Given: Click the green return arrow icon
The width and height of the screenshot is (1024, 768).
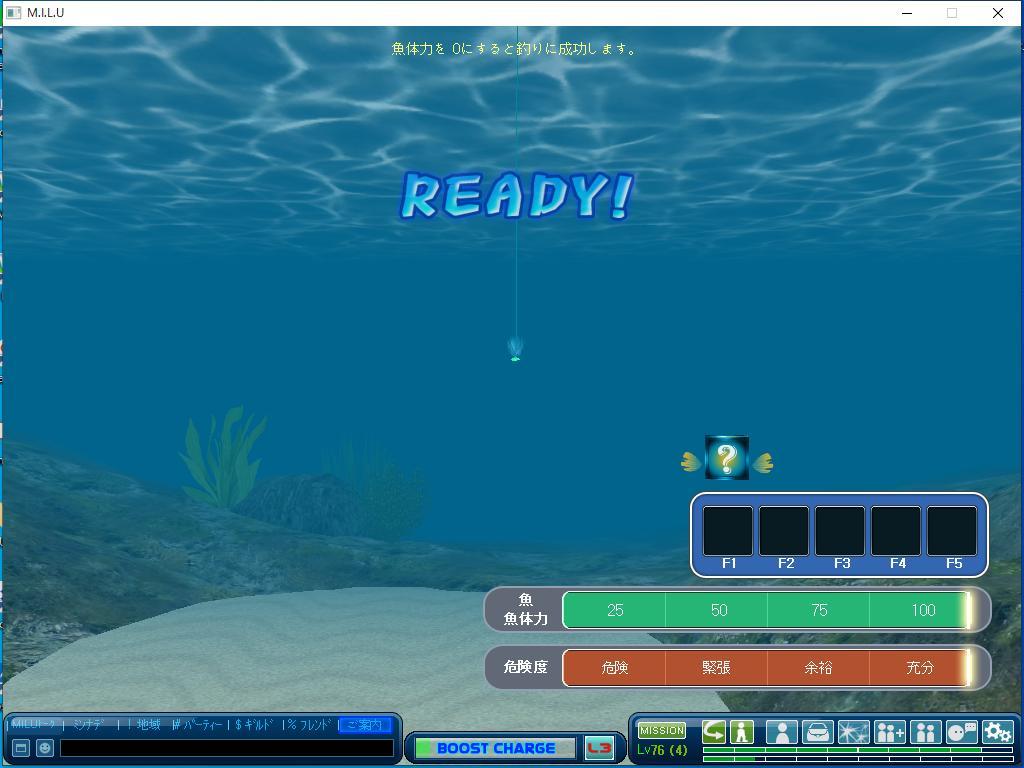Looking at the screenshot, I should (x=714, y=732).
